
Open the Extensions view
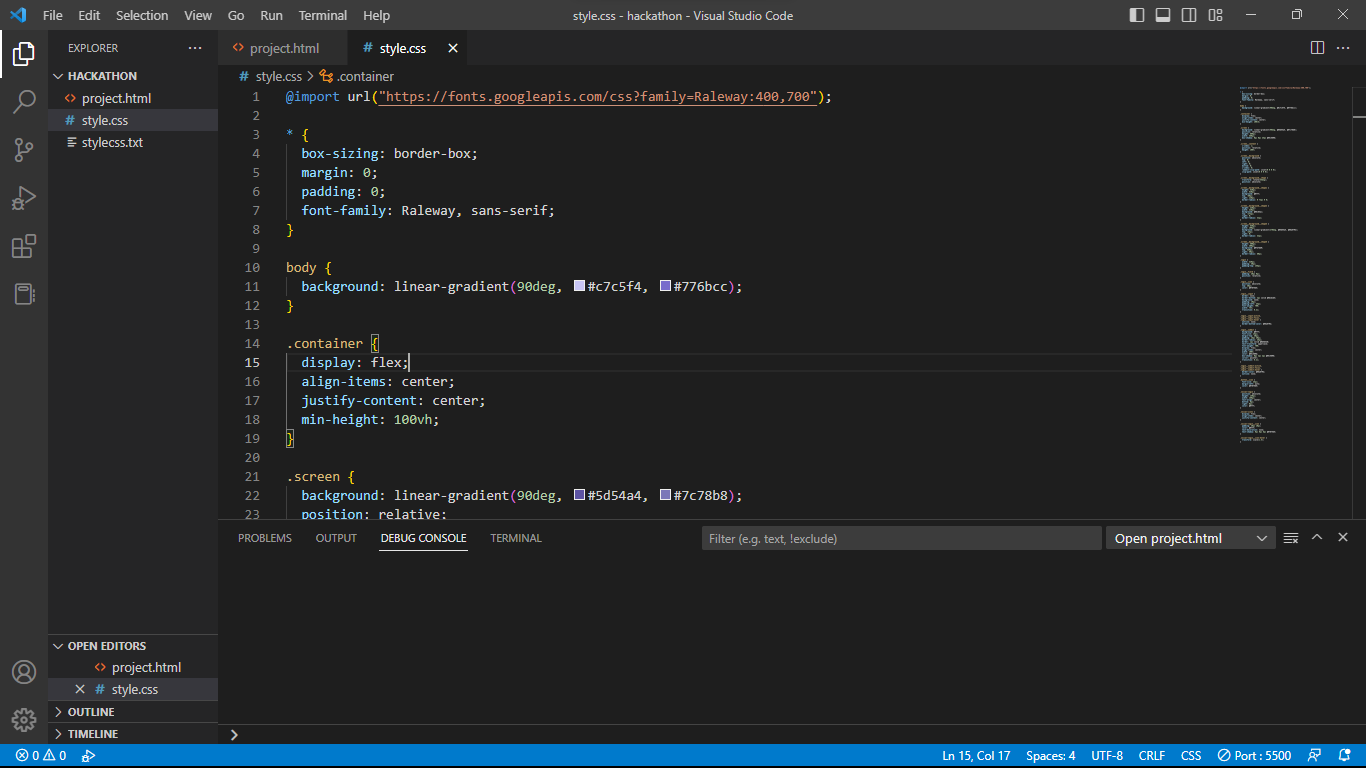click(x=24, y=246)
